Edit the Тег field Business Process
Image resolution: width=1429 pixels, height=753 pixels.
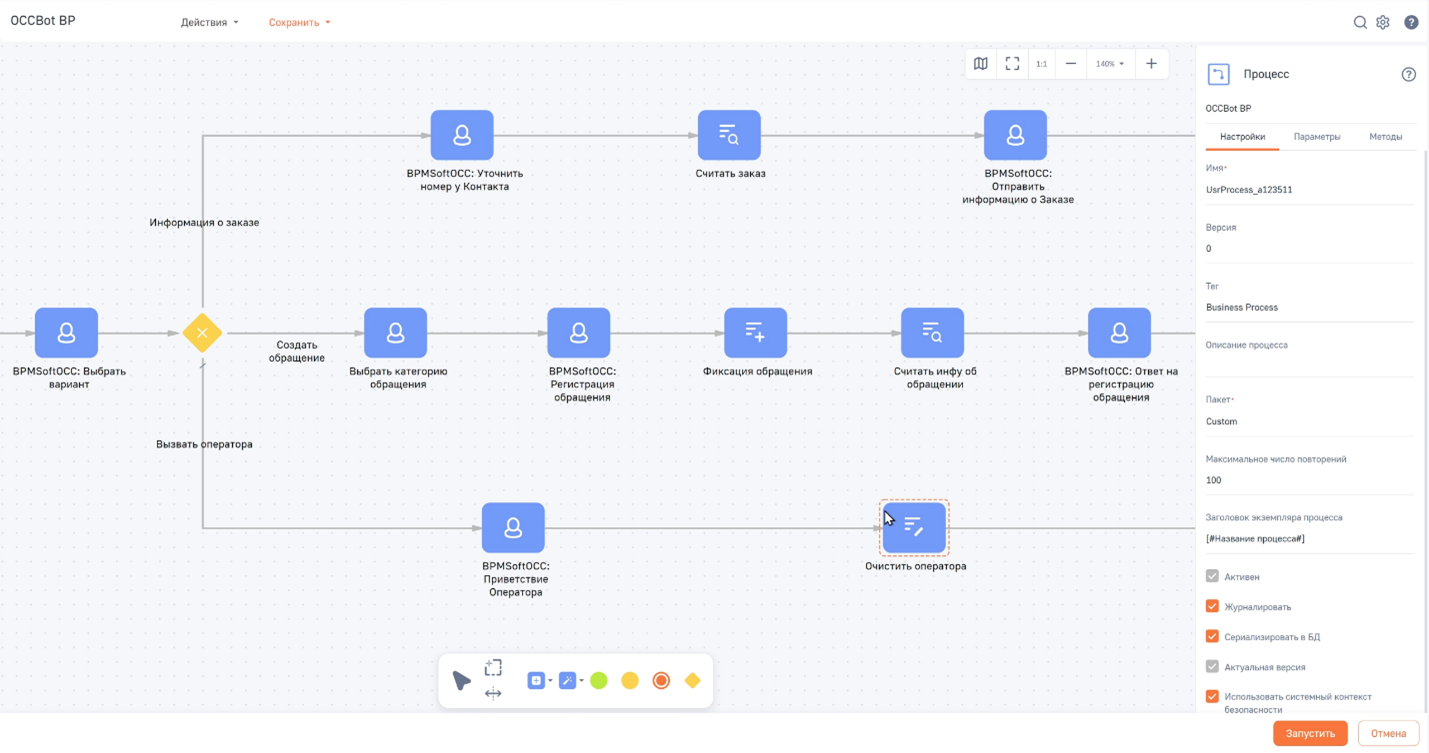point(1309,307)
